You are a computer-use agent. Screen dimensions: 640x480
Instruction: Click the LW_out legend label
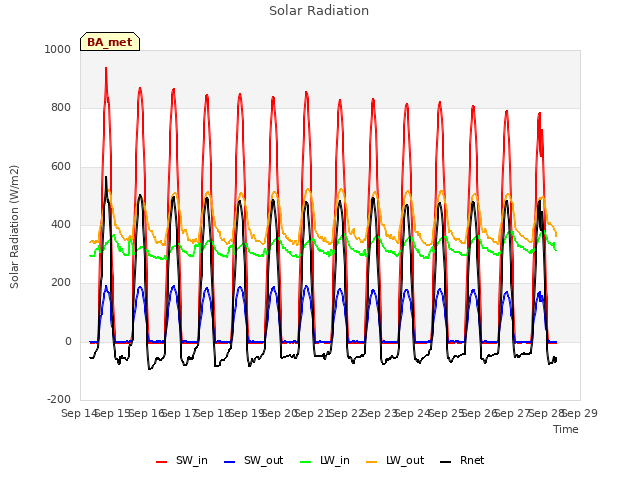[405, 461]
